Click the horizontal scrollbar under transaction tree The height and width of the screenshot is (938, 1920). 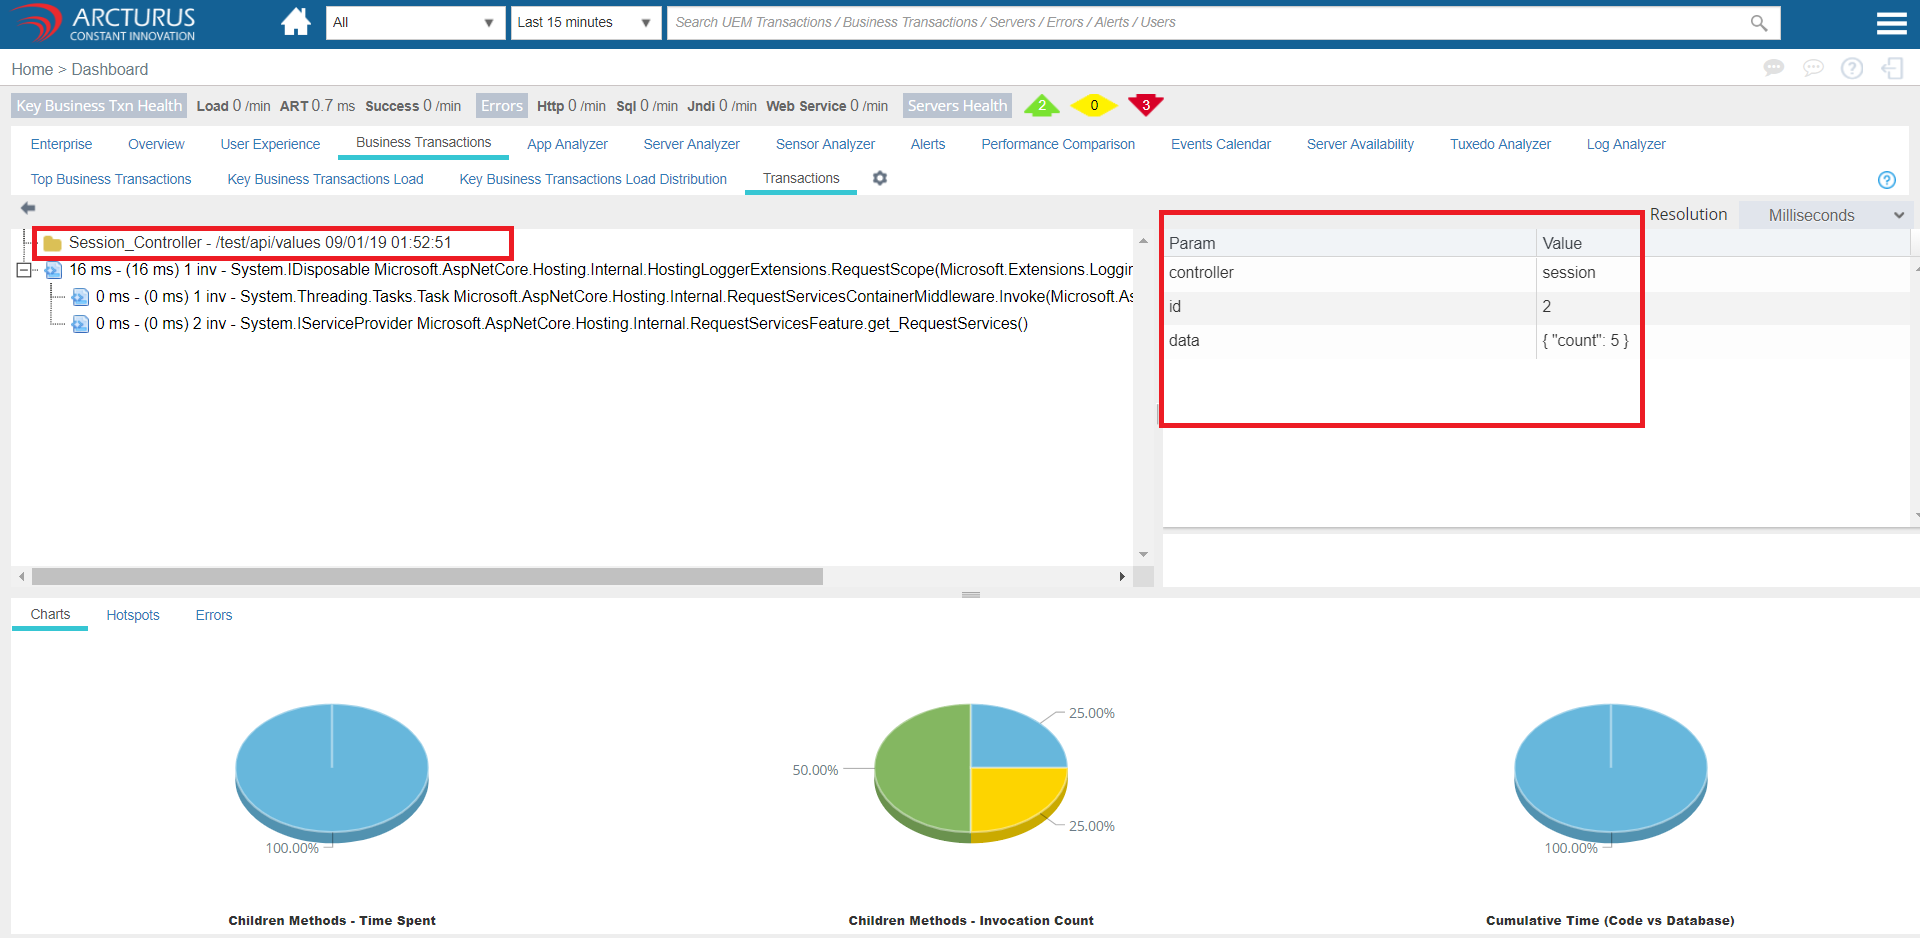(x=427, y=577)
